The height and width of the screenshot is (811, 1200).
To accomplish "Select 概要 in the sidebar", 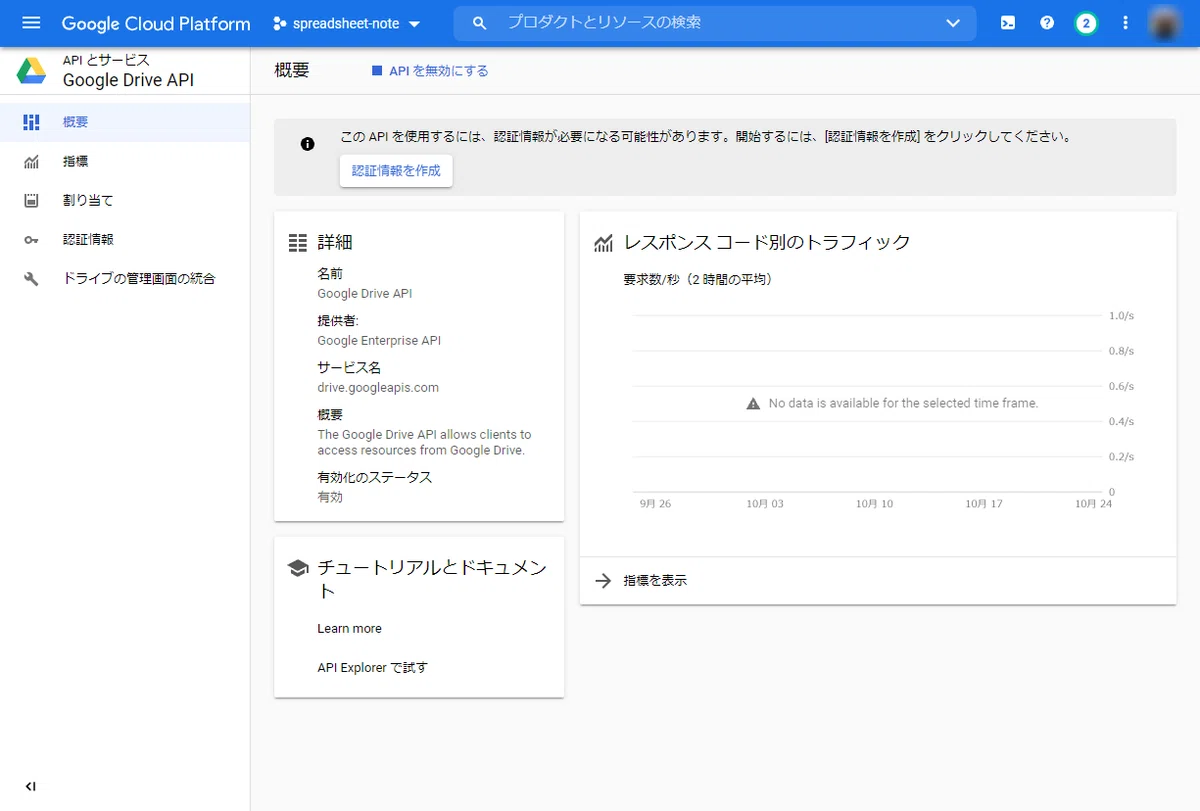I will click(125, 122).
